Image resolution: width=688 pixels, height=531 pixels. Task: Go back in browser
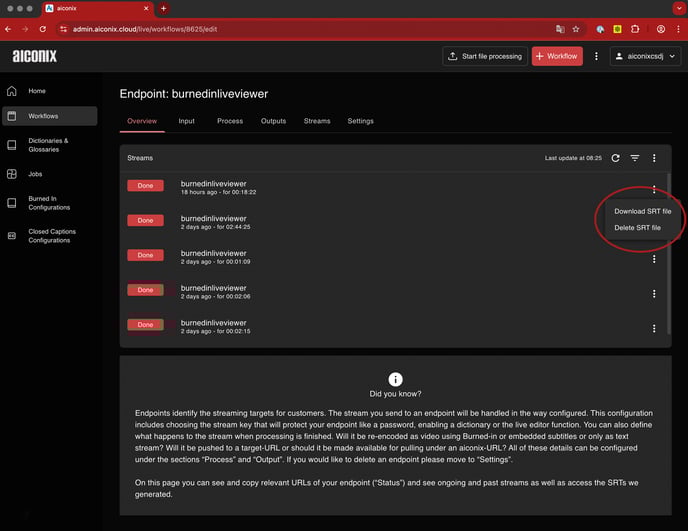point(8,29)
